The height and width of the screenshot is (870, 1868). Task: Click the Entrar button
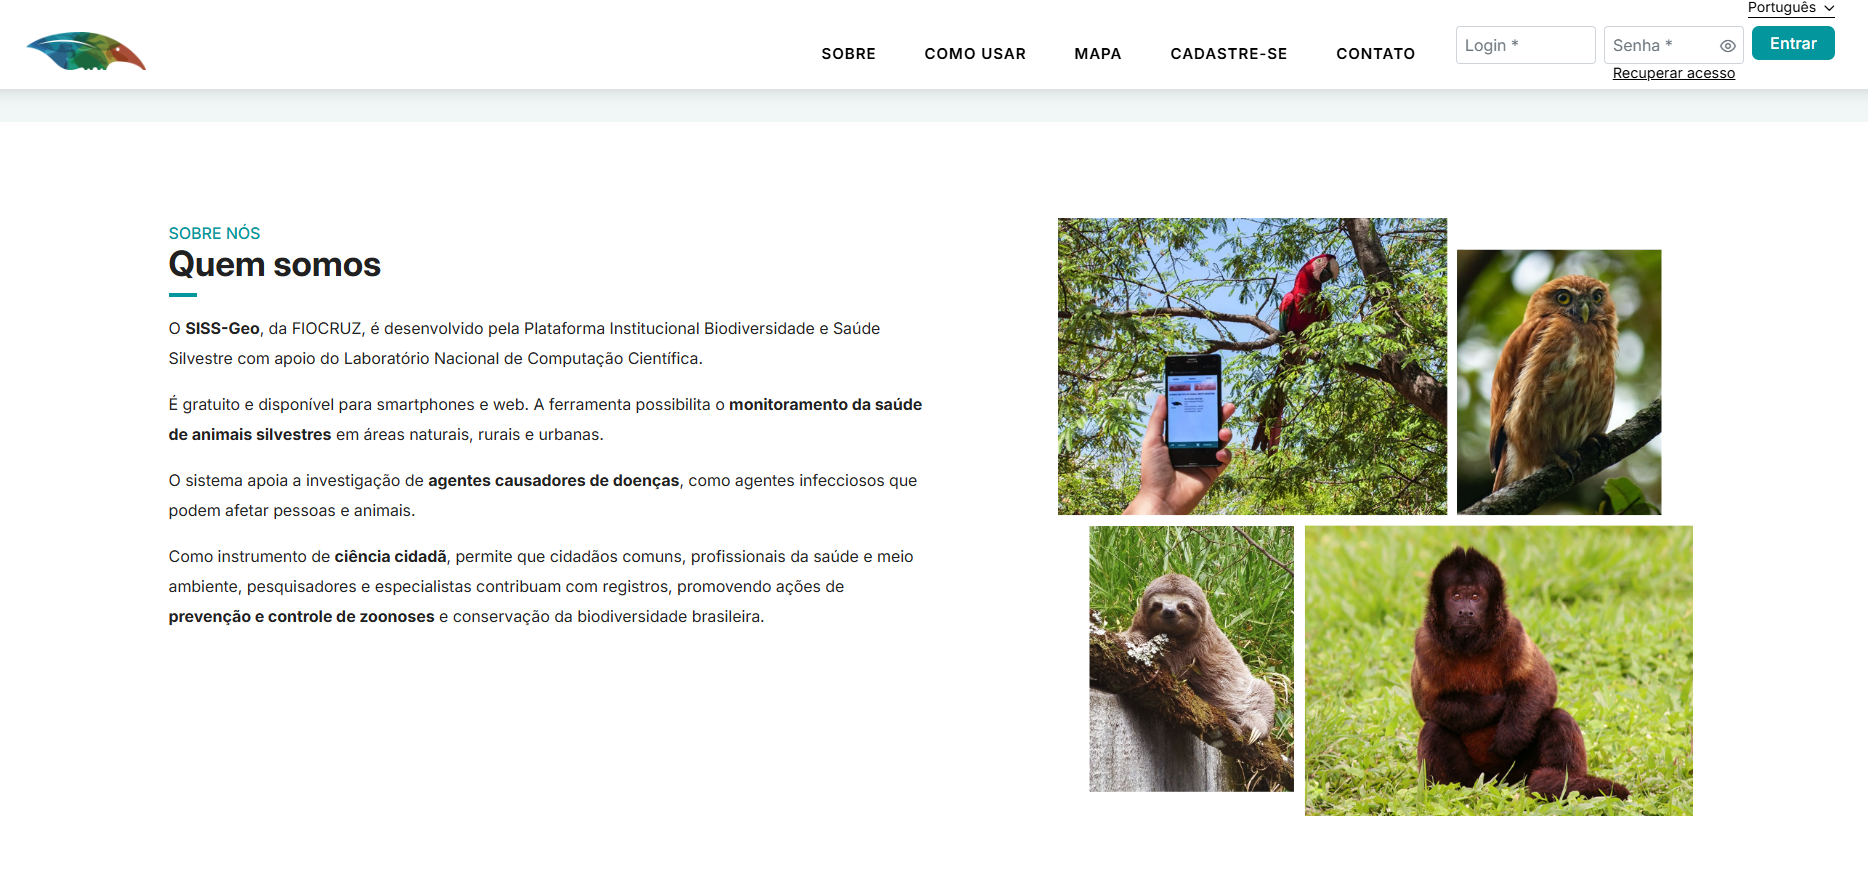1793,43
